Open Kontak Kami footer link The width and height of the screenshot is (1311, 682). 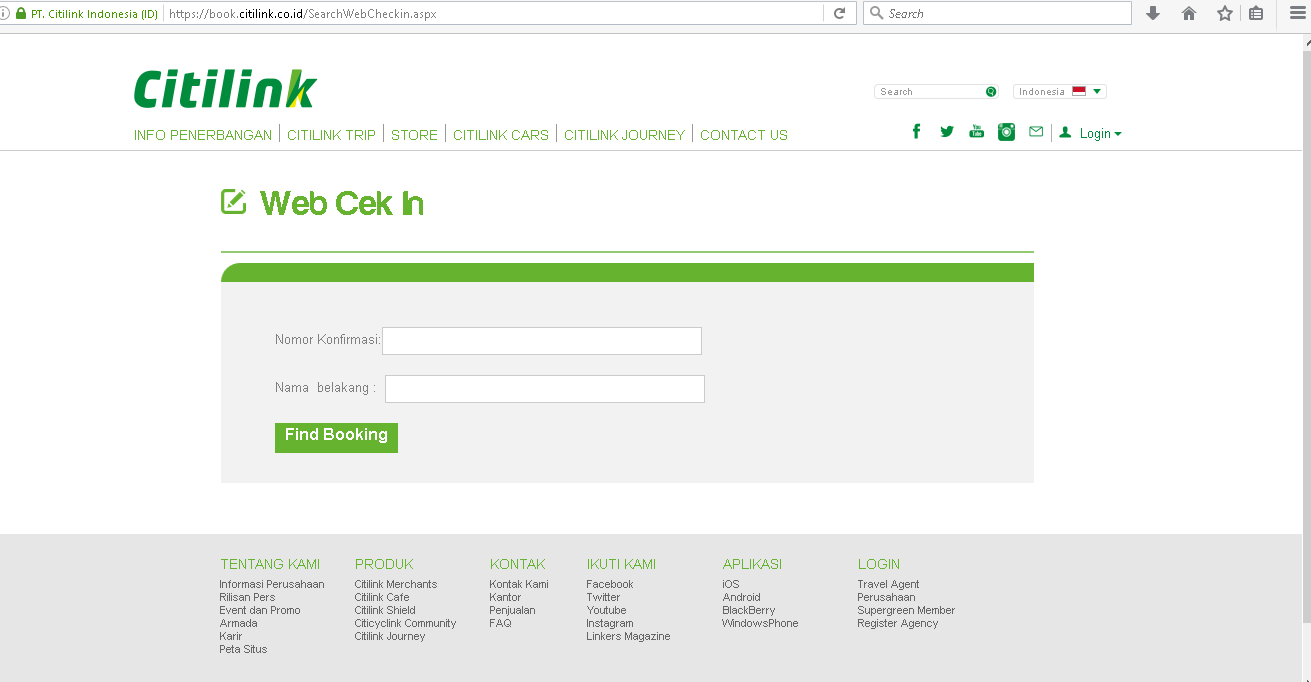[x=519, y=584]
